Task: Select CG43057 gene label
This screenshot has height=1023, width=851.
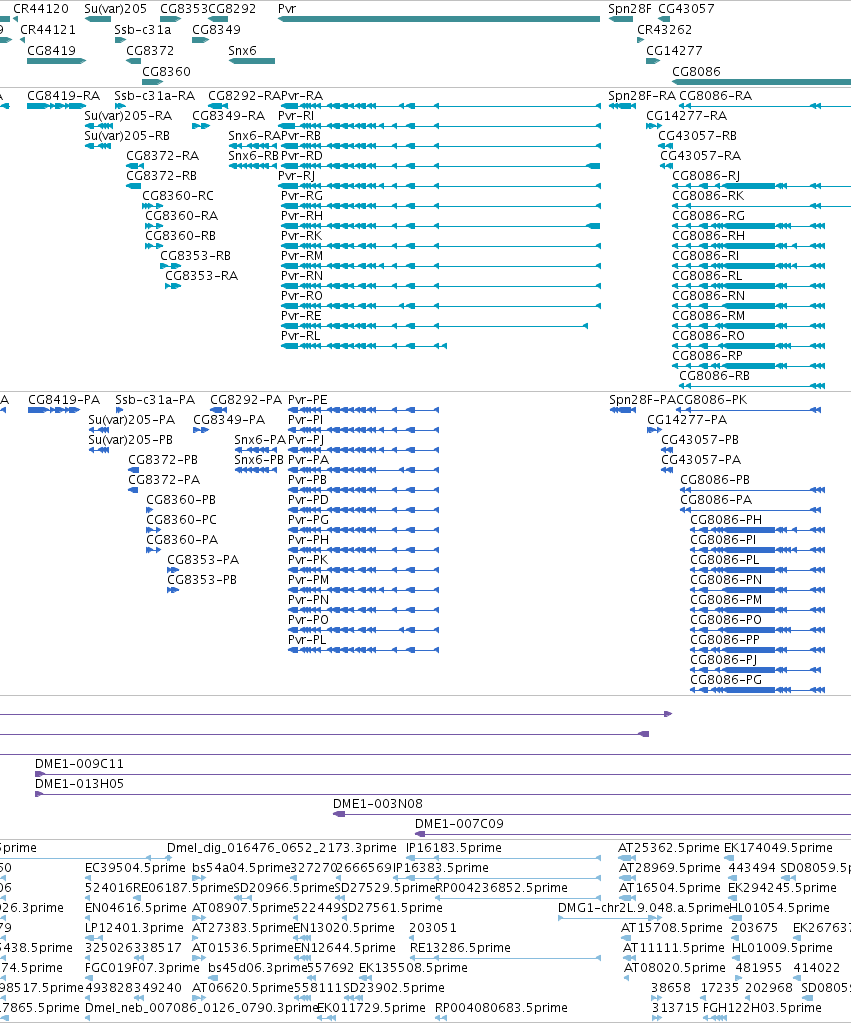Action: coord(686,8)
